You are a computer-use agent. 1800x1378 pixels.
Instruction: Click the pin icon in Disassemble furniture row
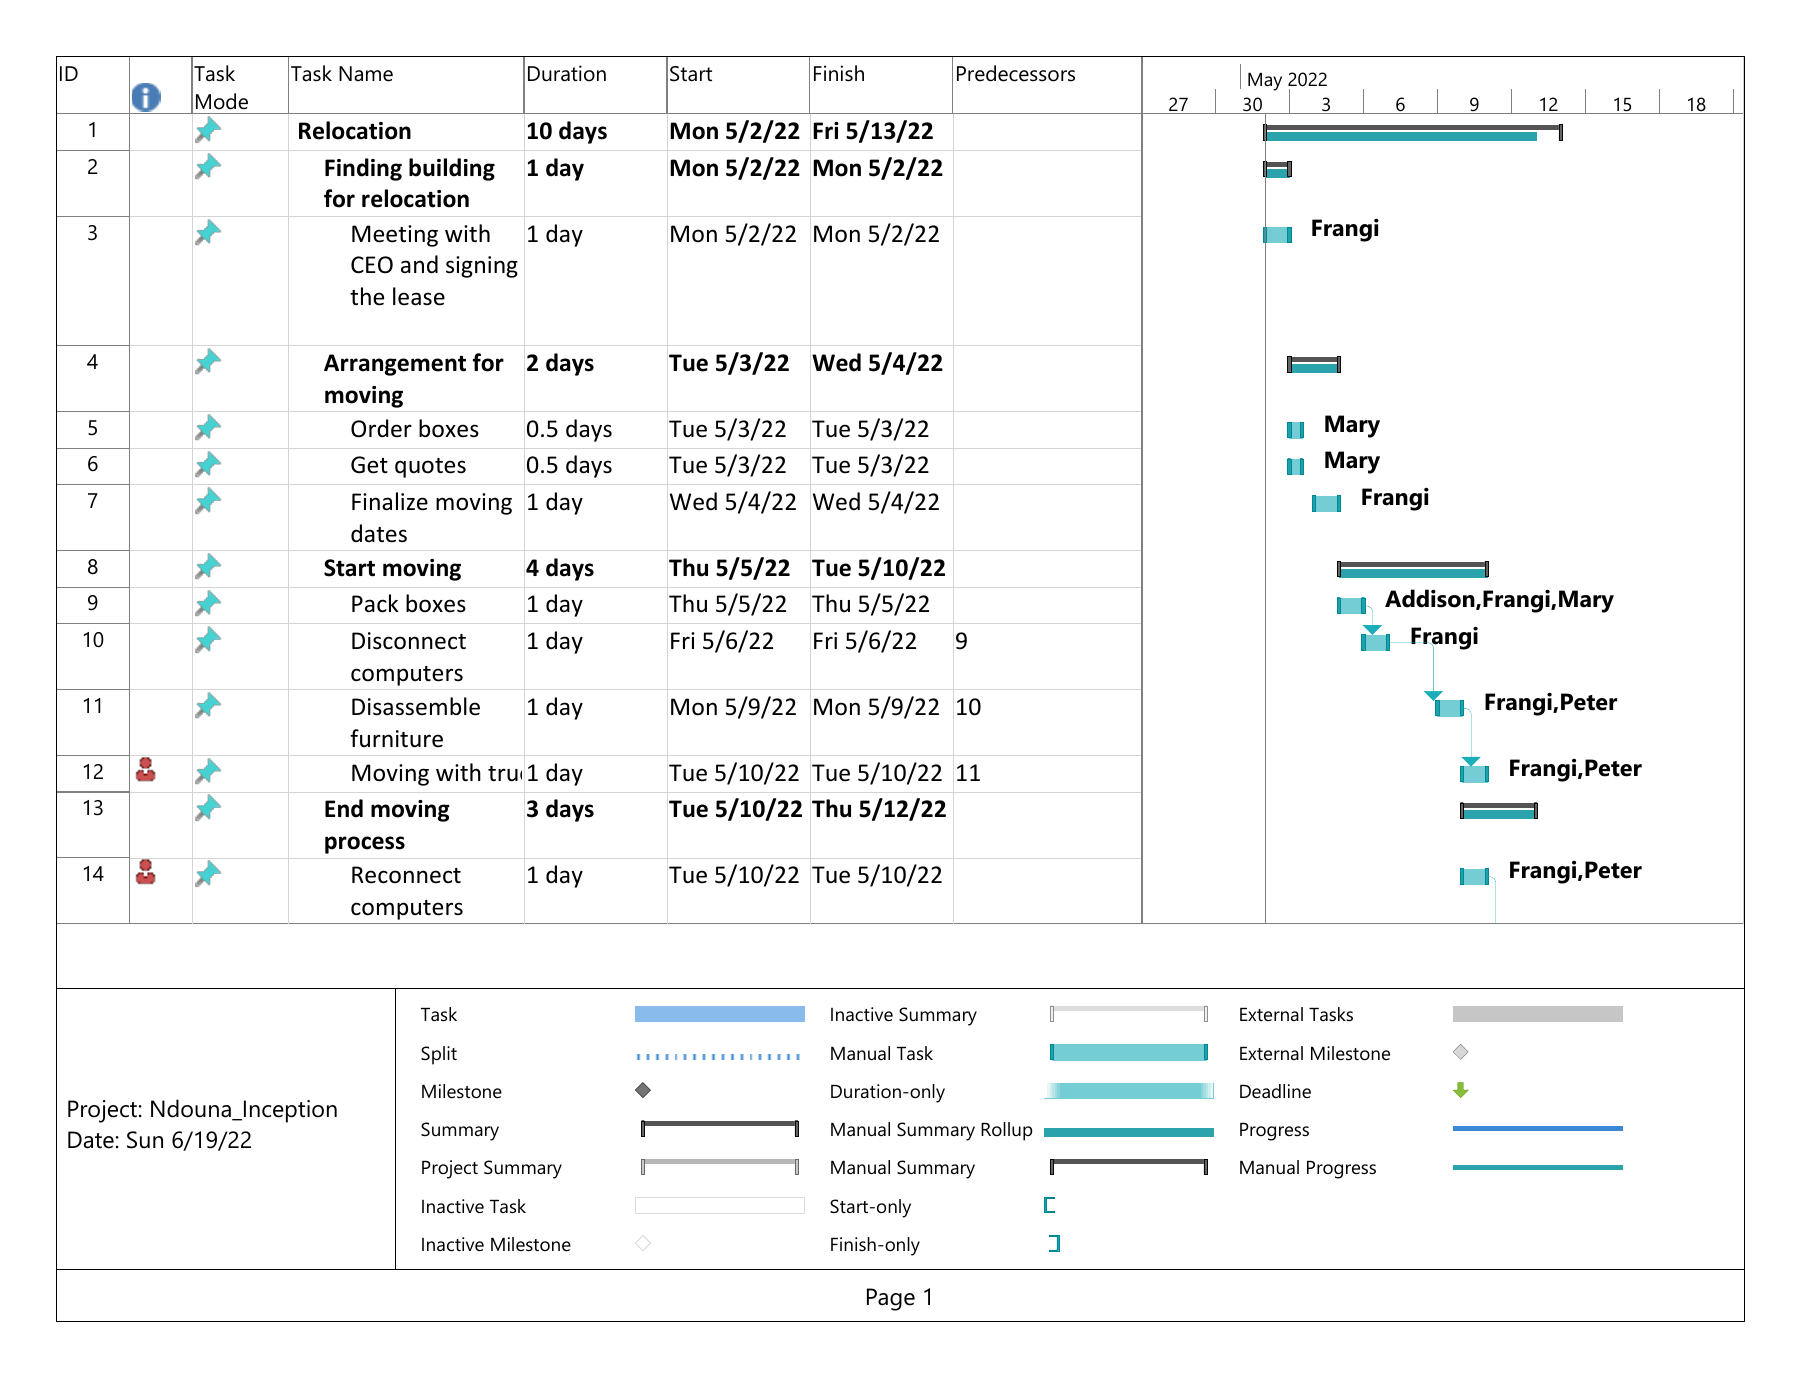208,706
